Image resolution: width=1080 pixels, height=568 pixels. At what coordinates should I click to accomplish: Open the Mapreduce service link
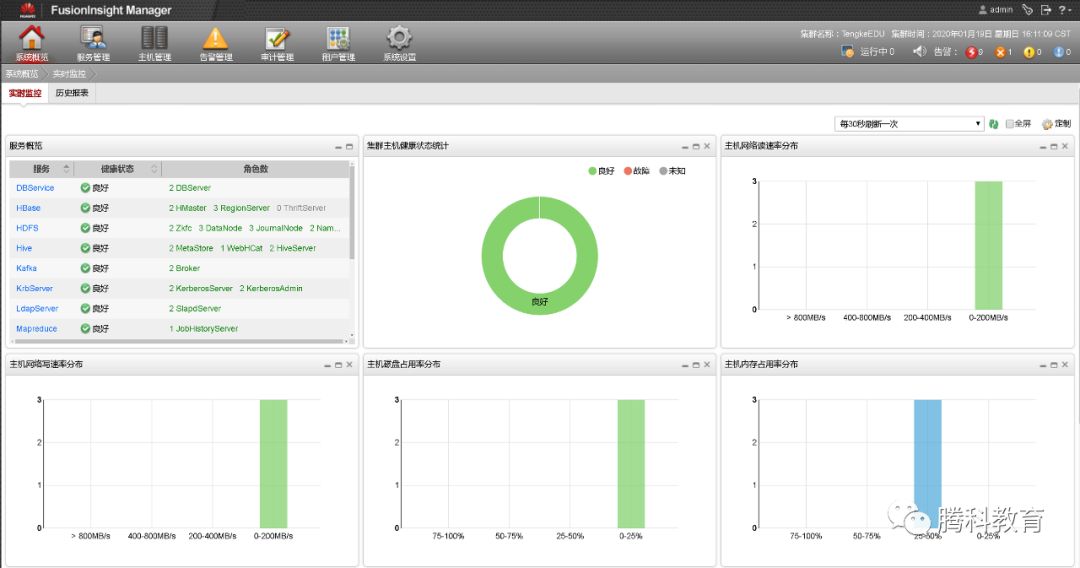[x=37, y=329]
